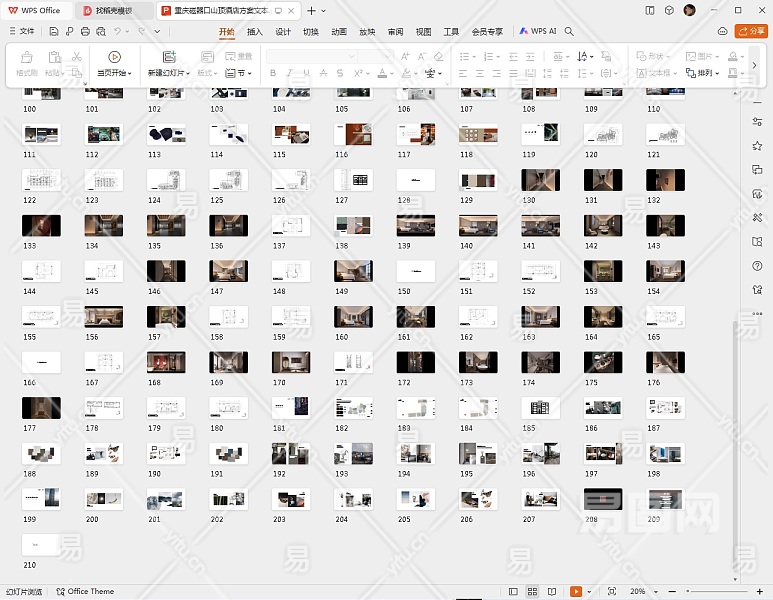Switch to the 设计 ribbon tab
This screenshot has height=600, width=773.
coord(283,31)
